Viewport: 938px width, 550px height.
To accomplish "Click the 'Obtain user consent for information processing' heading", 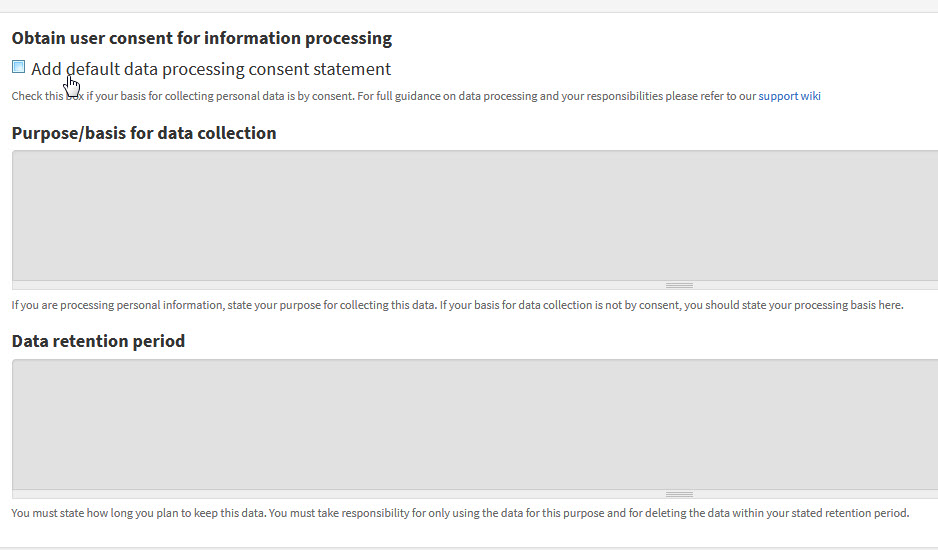I will [202, 38].
